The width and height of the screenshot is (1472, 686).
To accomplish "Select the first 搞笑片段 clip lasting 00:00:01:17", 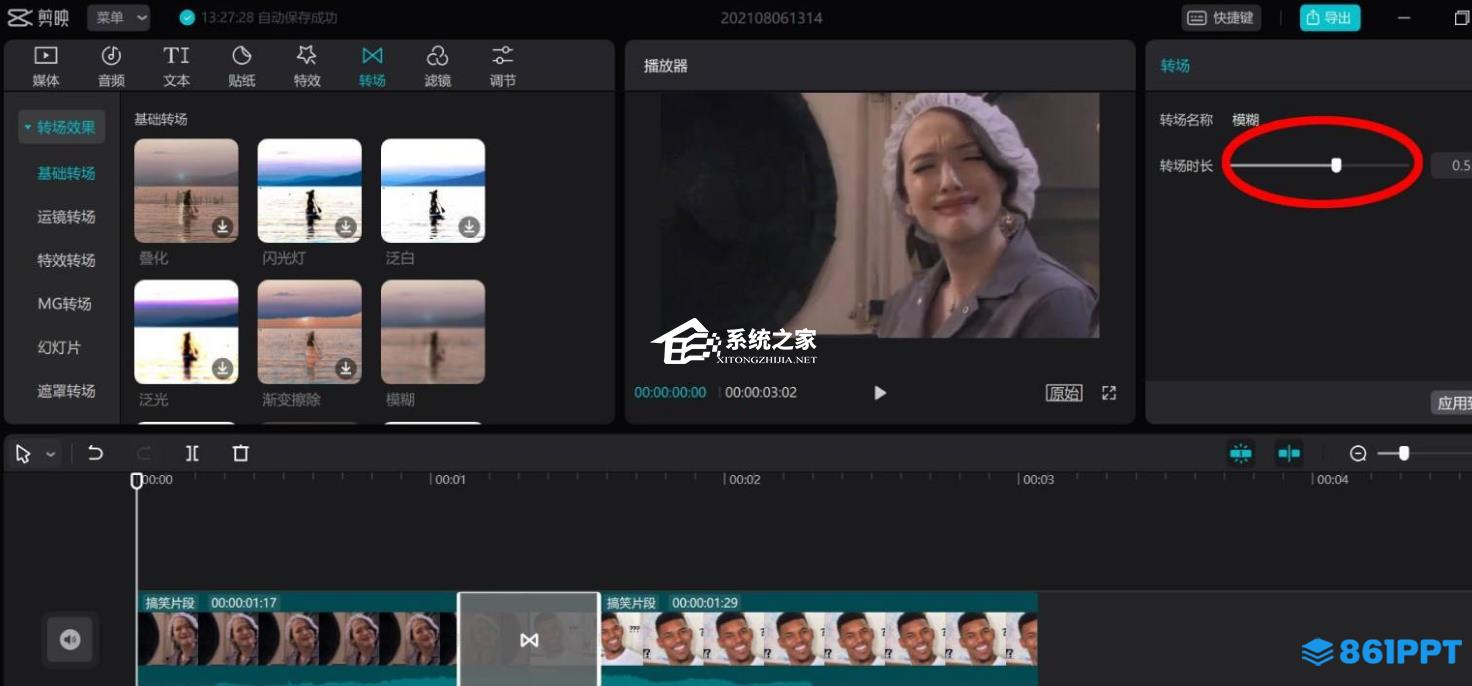I will [x=297, y=639].
